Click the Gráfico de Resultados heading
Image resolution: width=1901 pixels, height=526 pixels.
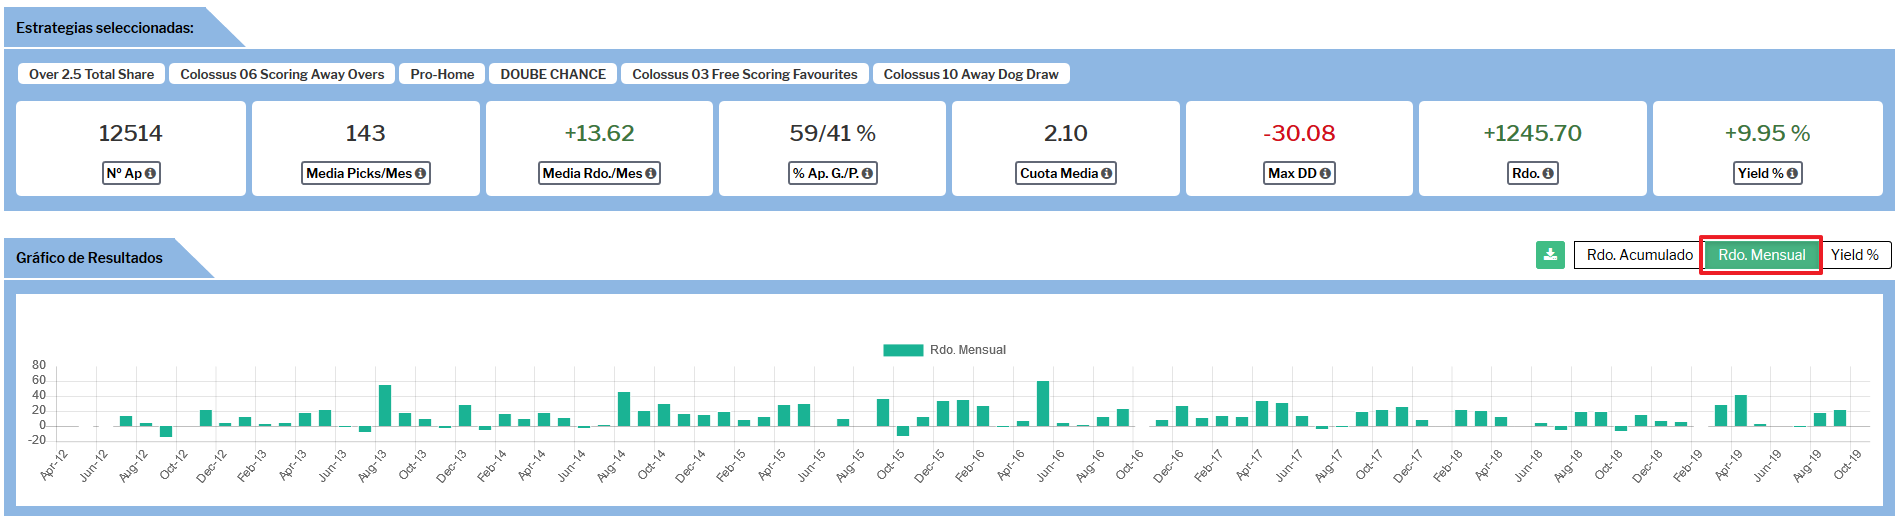pos(89,258)
